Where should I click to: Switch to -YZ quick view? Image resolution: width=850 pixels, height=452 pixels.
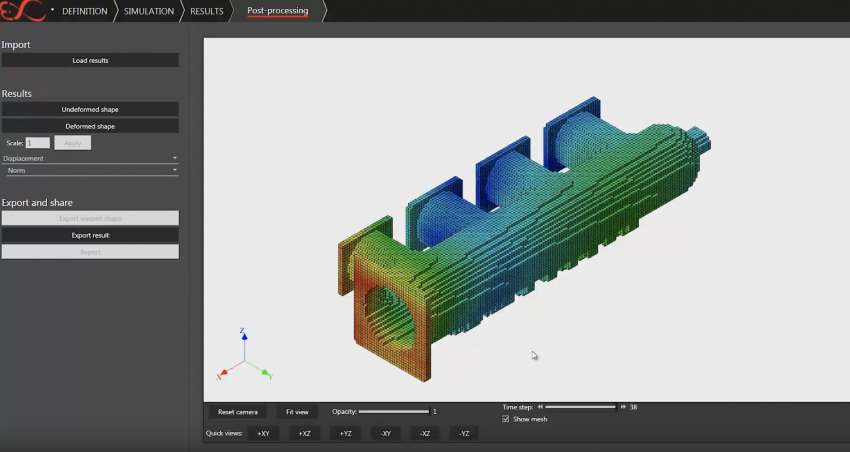(x=464, y=434)
